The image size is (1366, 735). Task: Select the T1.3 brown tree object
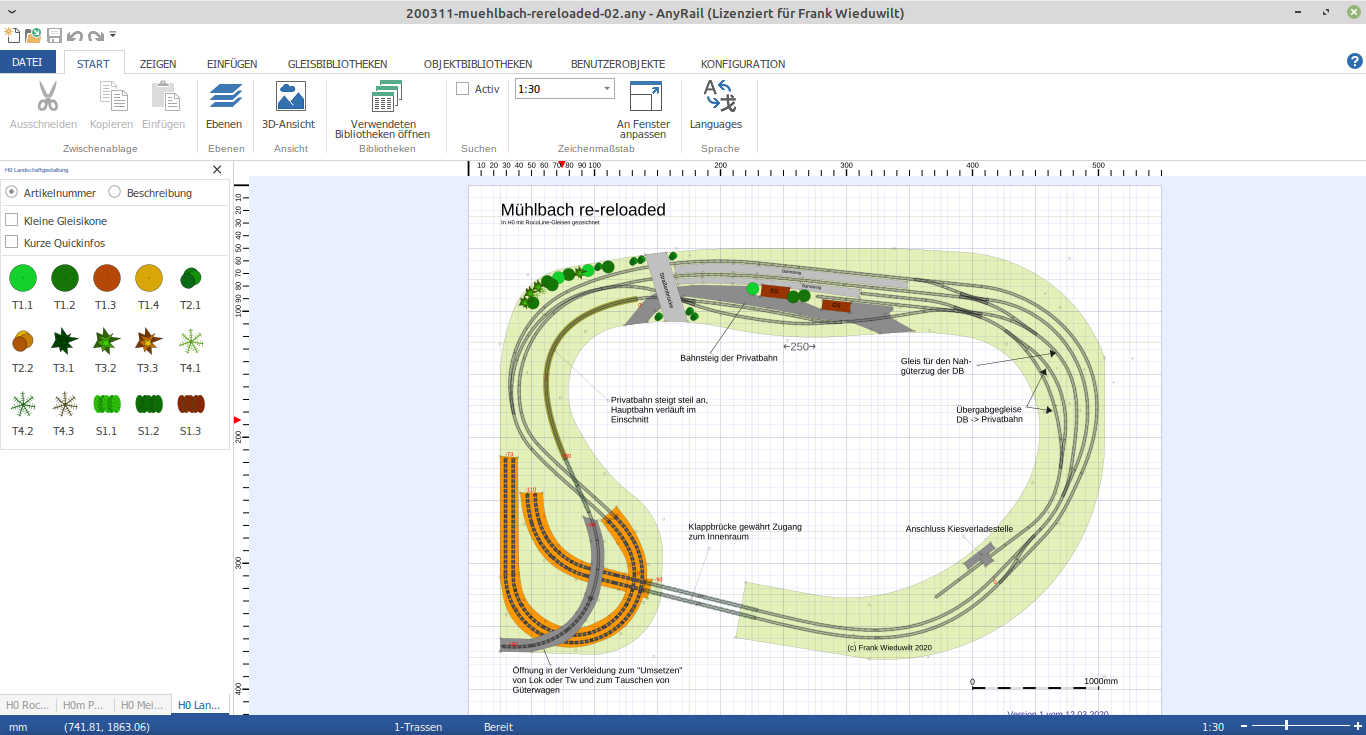107,278
